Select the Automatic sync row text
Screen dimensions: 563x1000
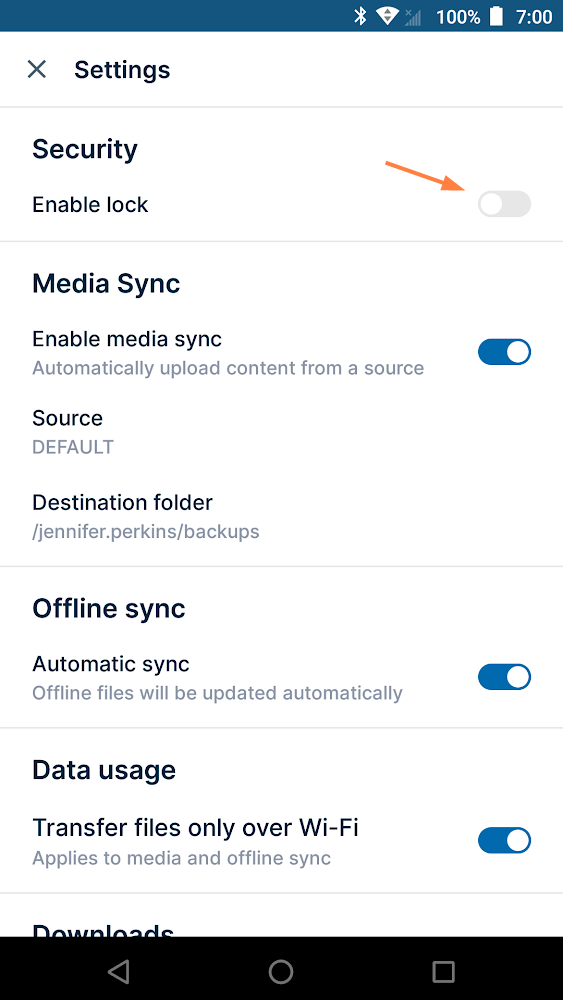[111, 664]
